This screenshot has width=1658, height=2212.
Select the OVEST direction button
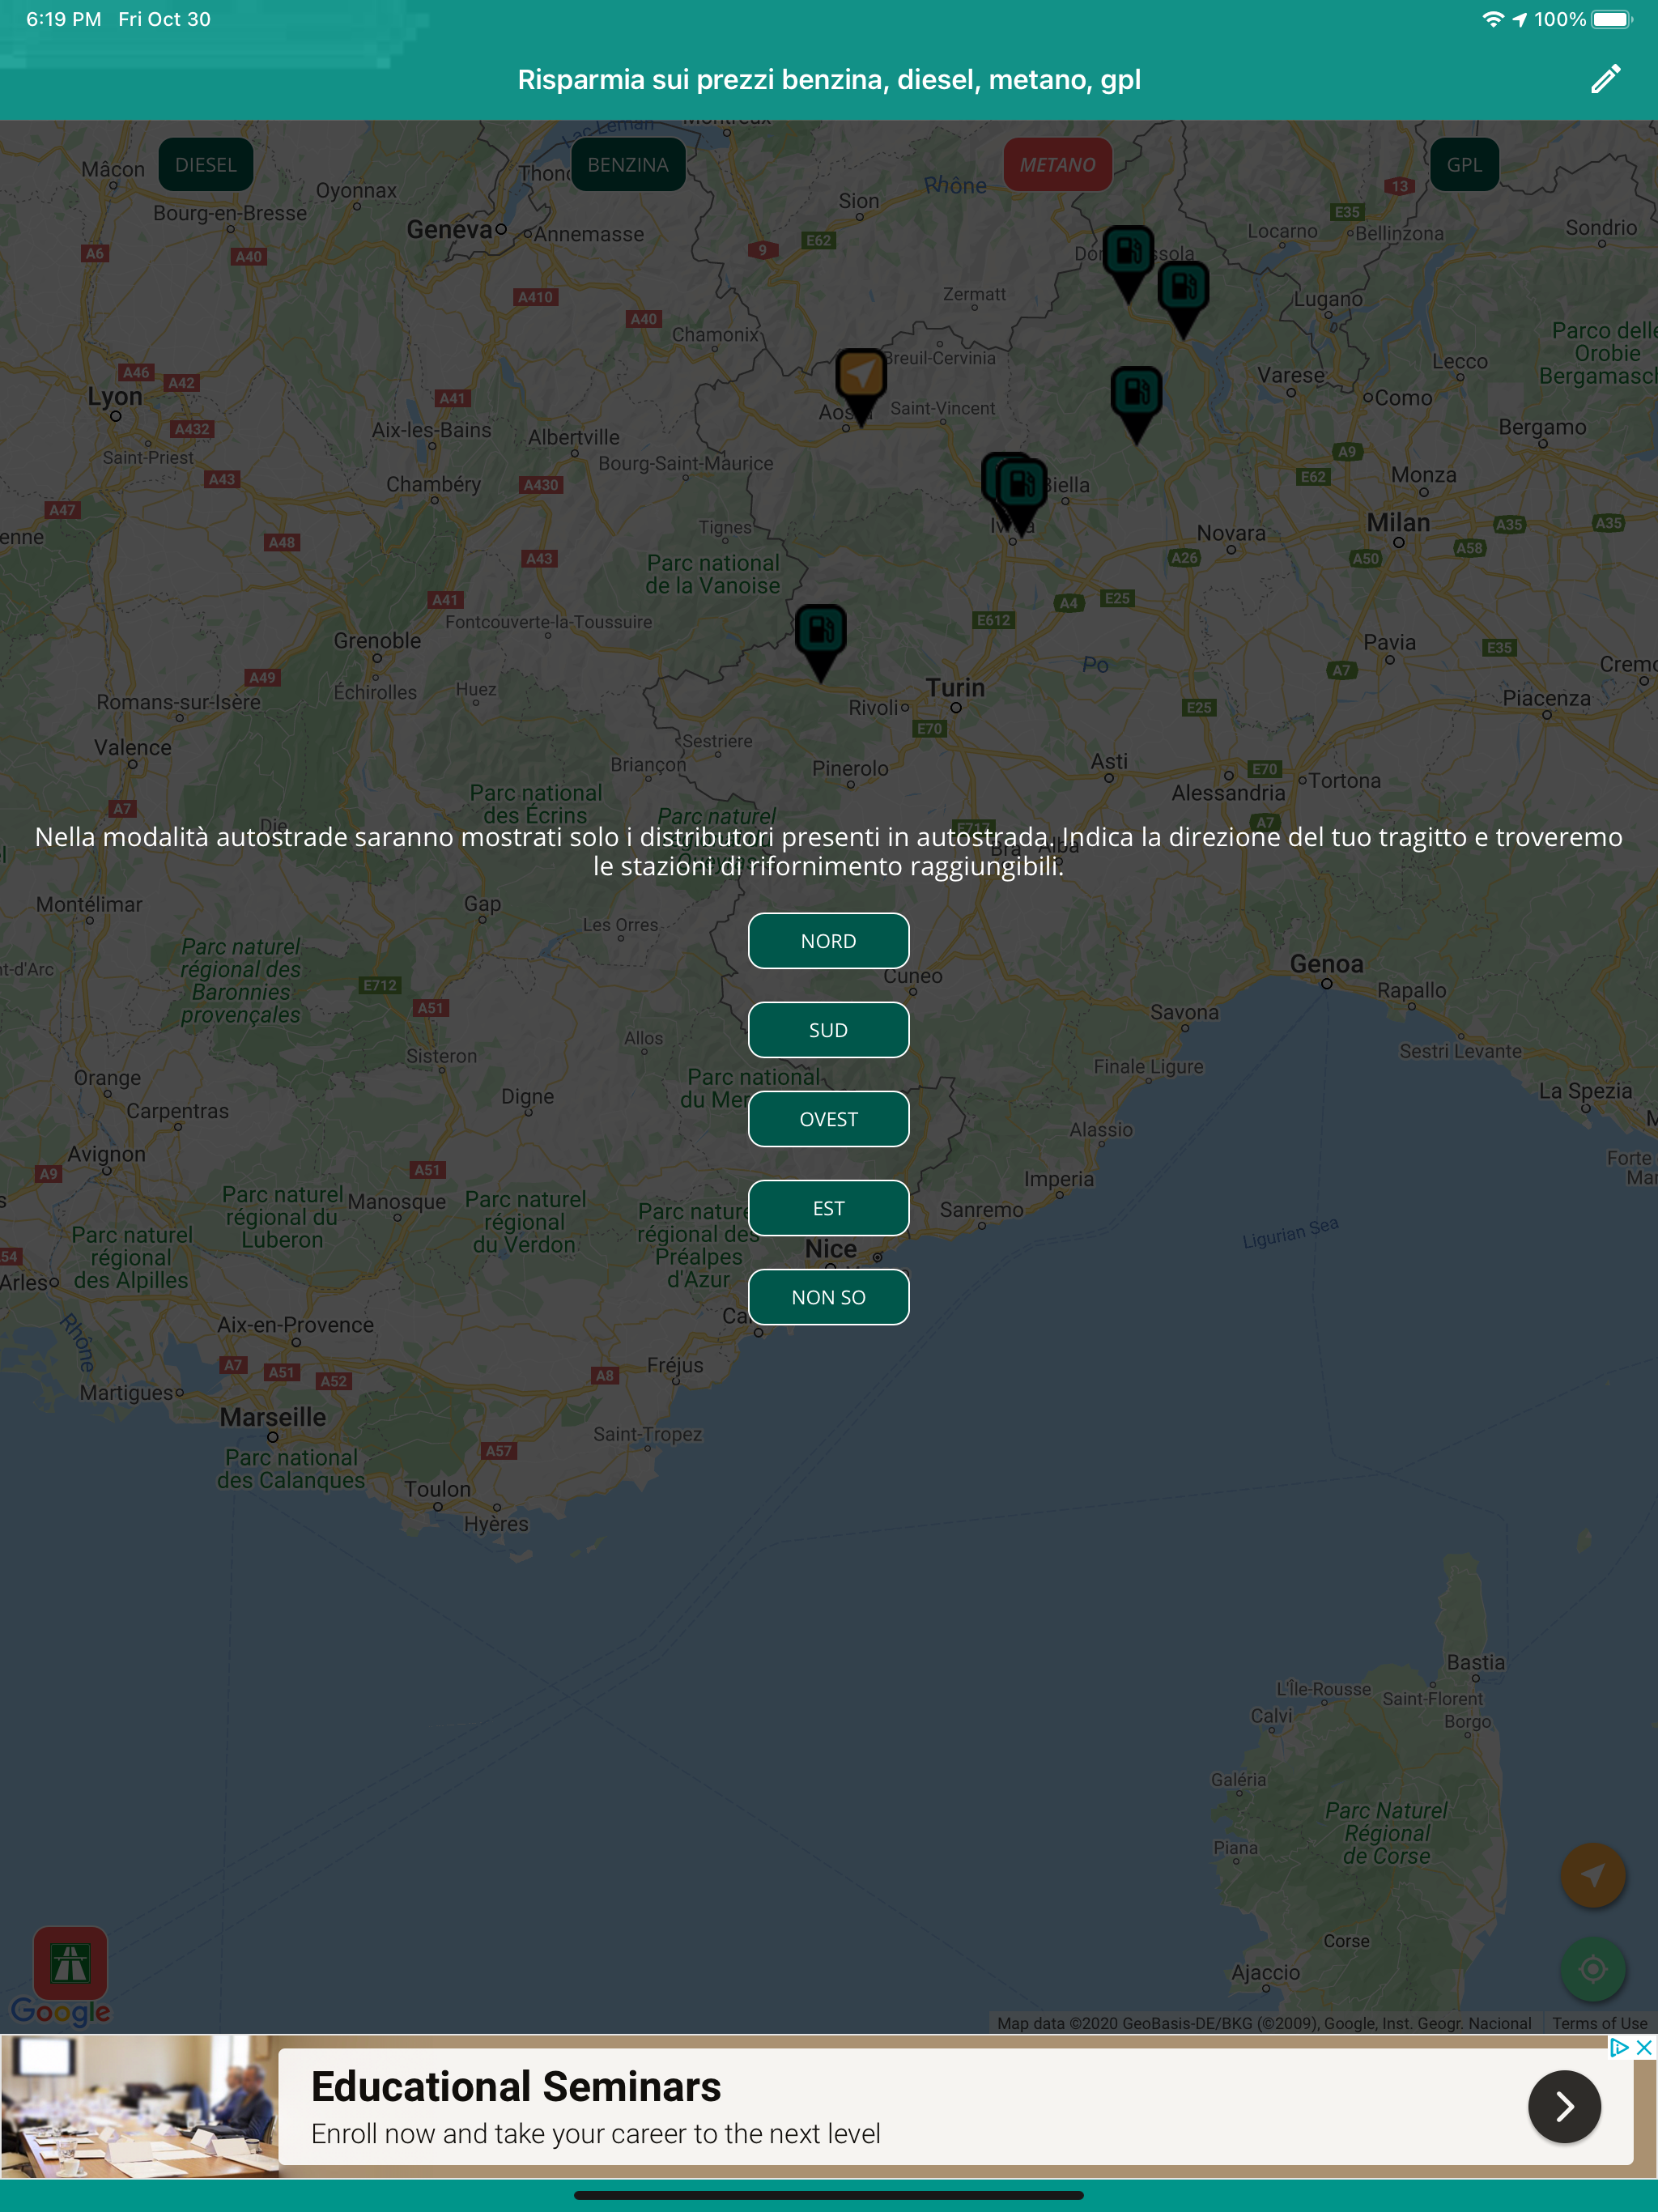(x=829, y=1118)
